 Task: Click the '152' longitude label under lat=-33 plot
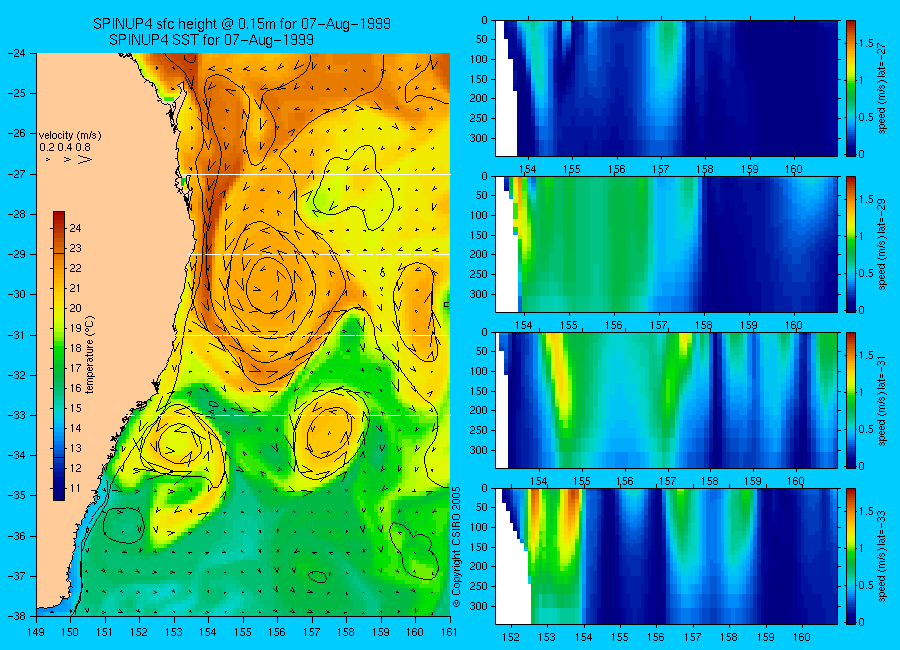pyautogui.click(x=510, y=637)
